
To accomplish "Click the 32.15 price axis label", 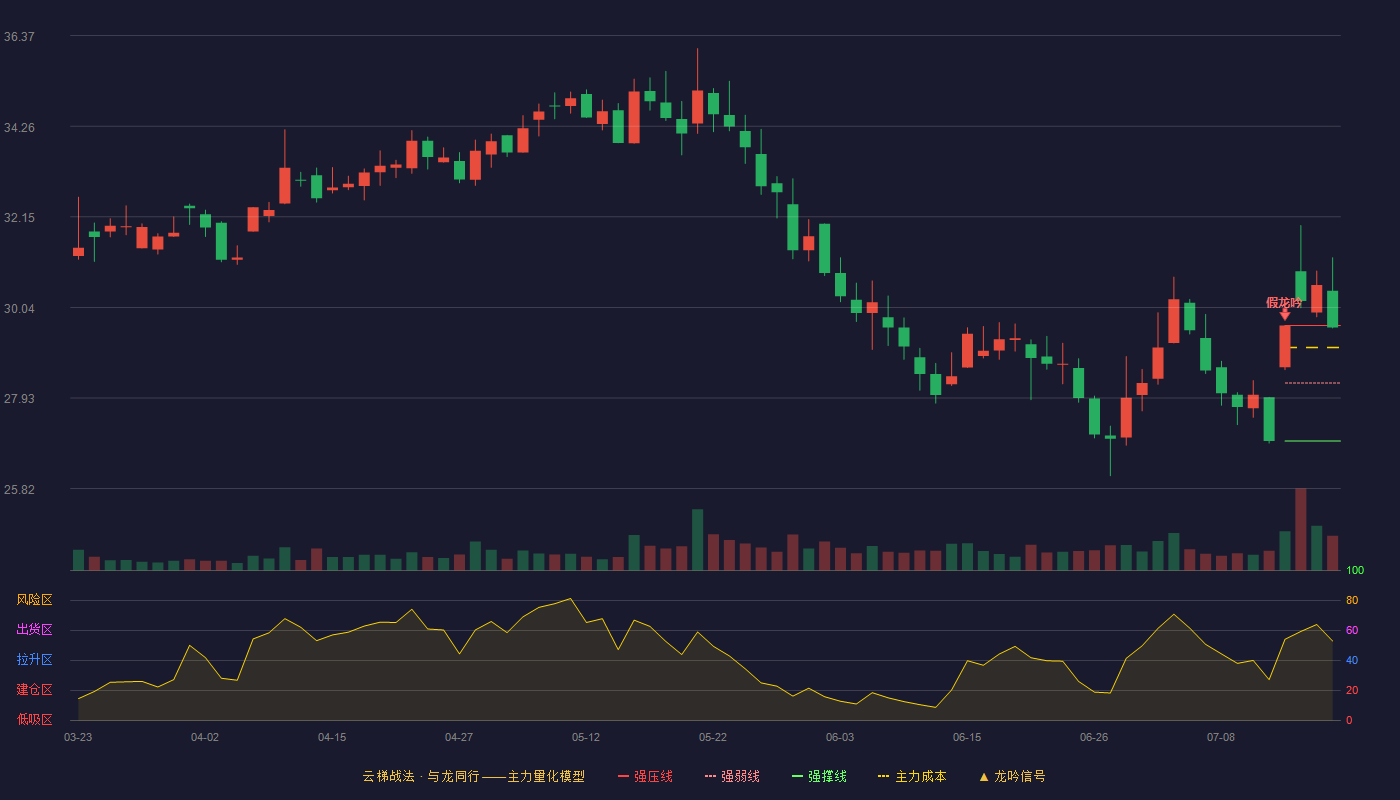I will click(x=19, y=218).
